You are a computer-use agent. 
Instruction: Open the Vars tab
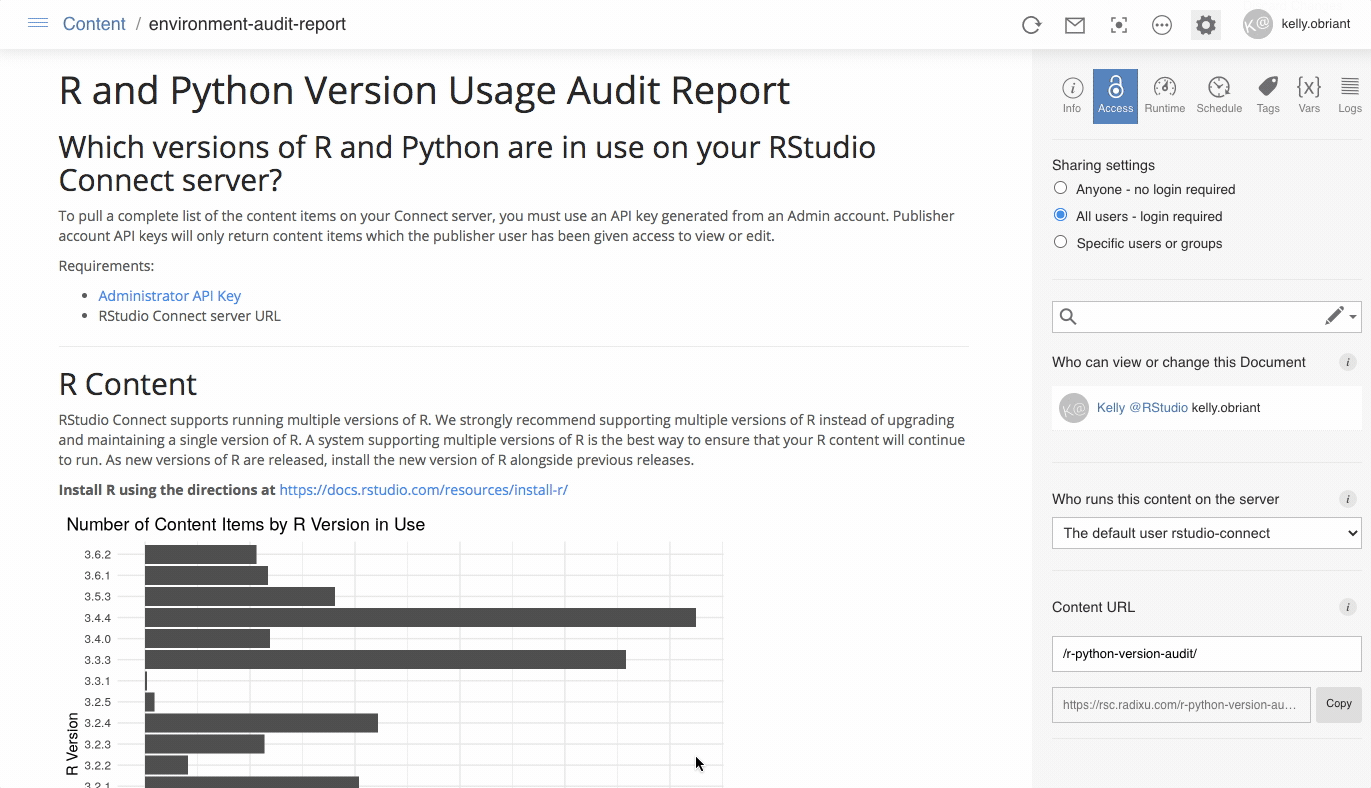tap(1309, 96)
